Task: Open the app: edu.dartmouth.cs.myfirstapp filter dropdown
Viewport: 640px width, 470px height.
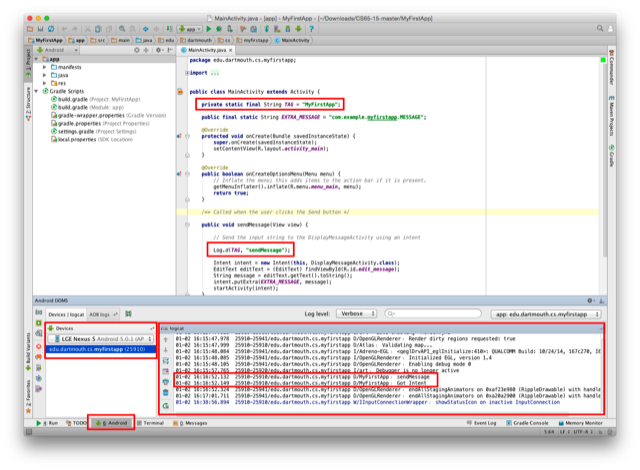Action: 546,314
